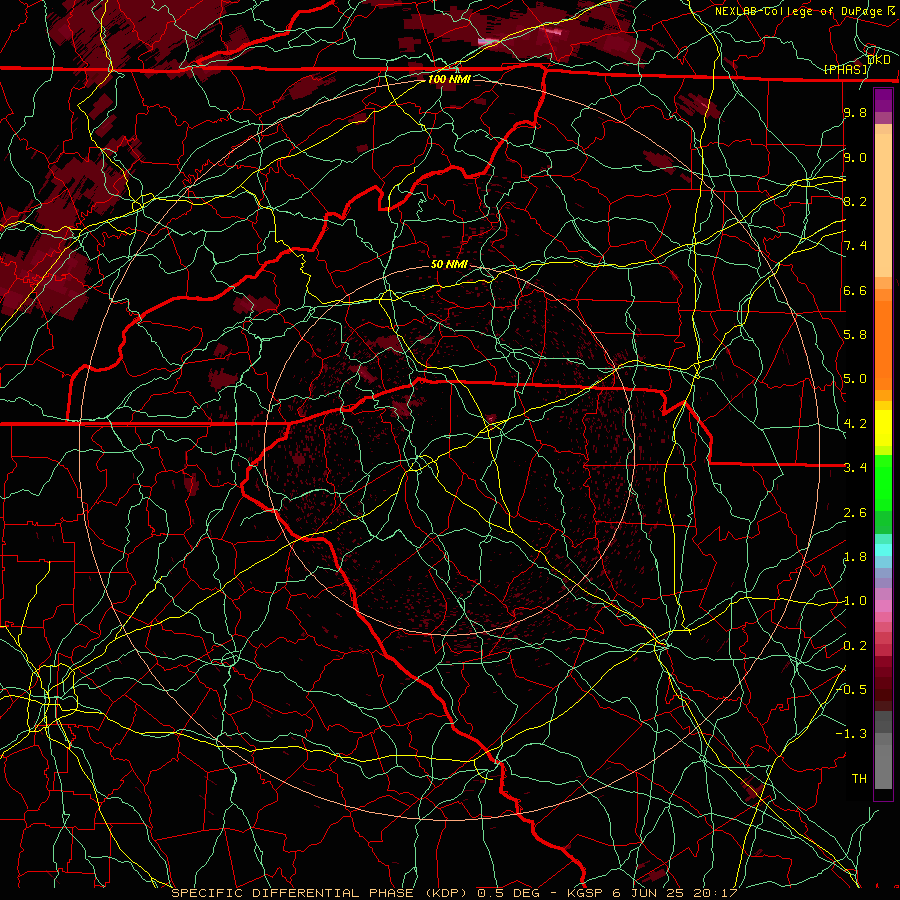The width and height of the screenshot is (900, 900).
Task: Click the 8.2 scale value
Action: [855, 201]
